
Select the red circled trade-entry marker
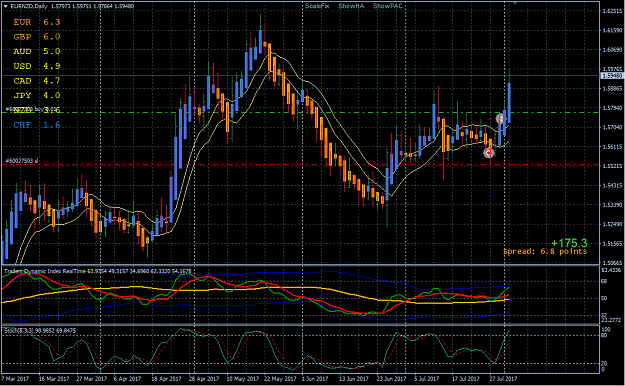click(489, 152)
